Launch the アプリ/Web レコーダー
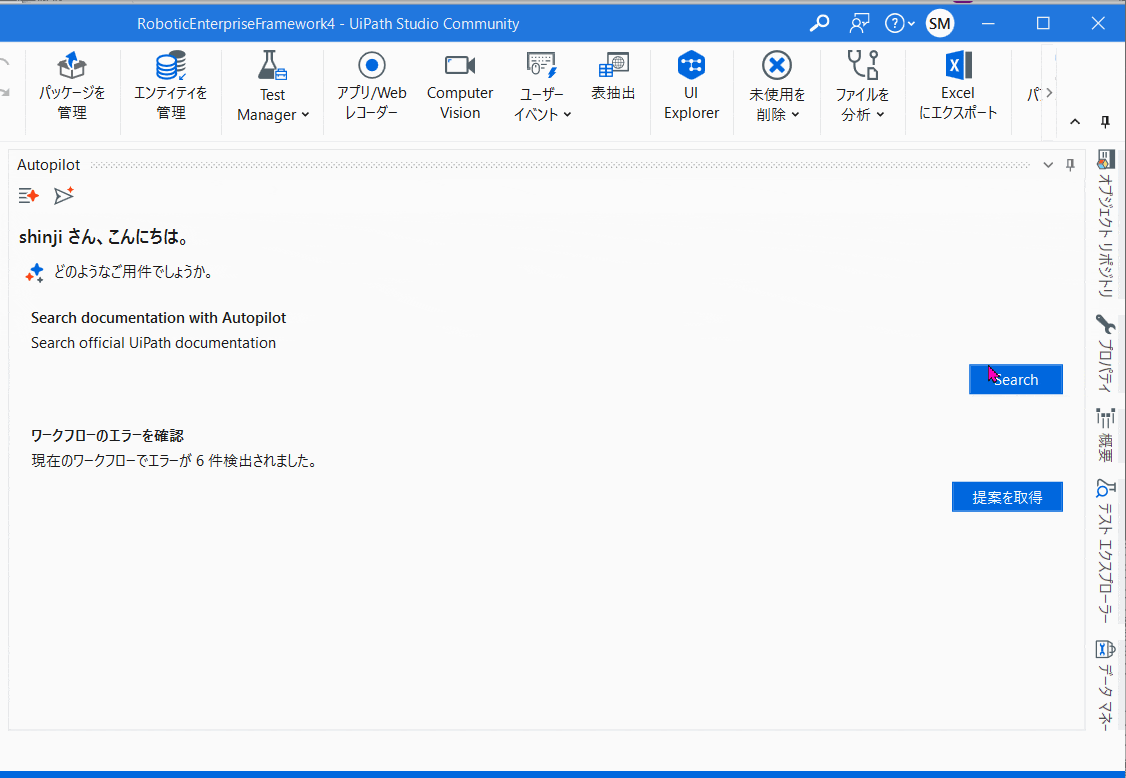The width and height of the screenshot is (1126, 778). [371, 86]
